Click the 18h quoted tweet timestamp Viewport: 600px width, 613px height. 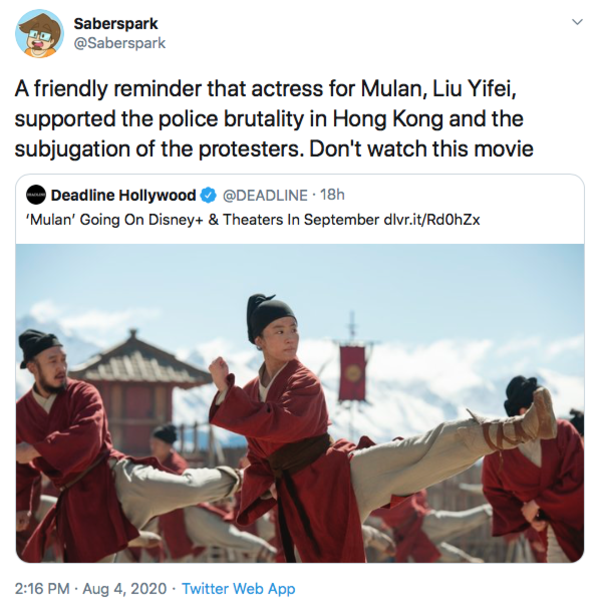pyautogui.click(x=332, y=195)
